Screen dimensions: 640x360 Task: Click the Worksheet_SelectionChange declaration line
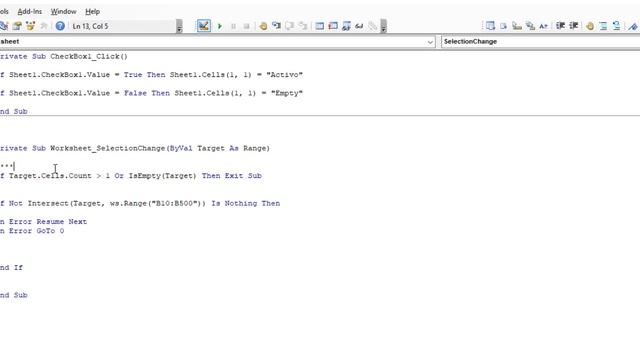(x=135, y=148)
